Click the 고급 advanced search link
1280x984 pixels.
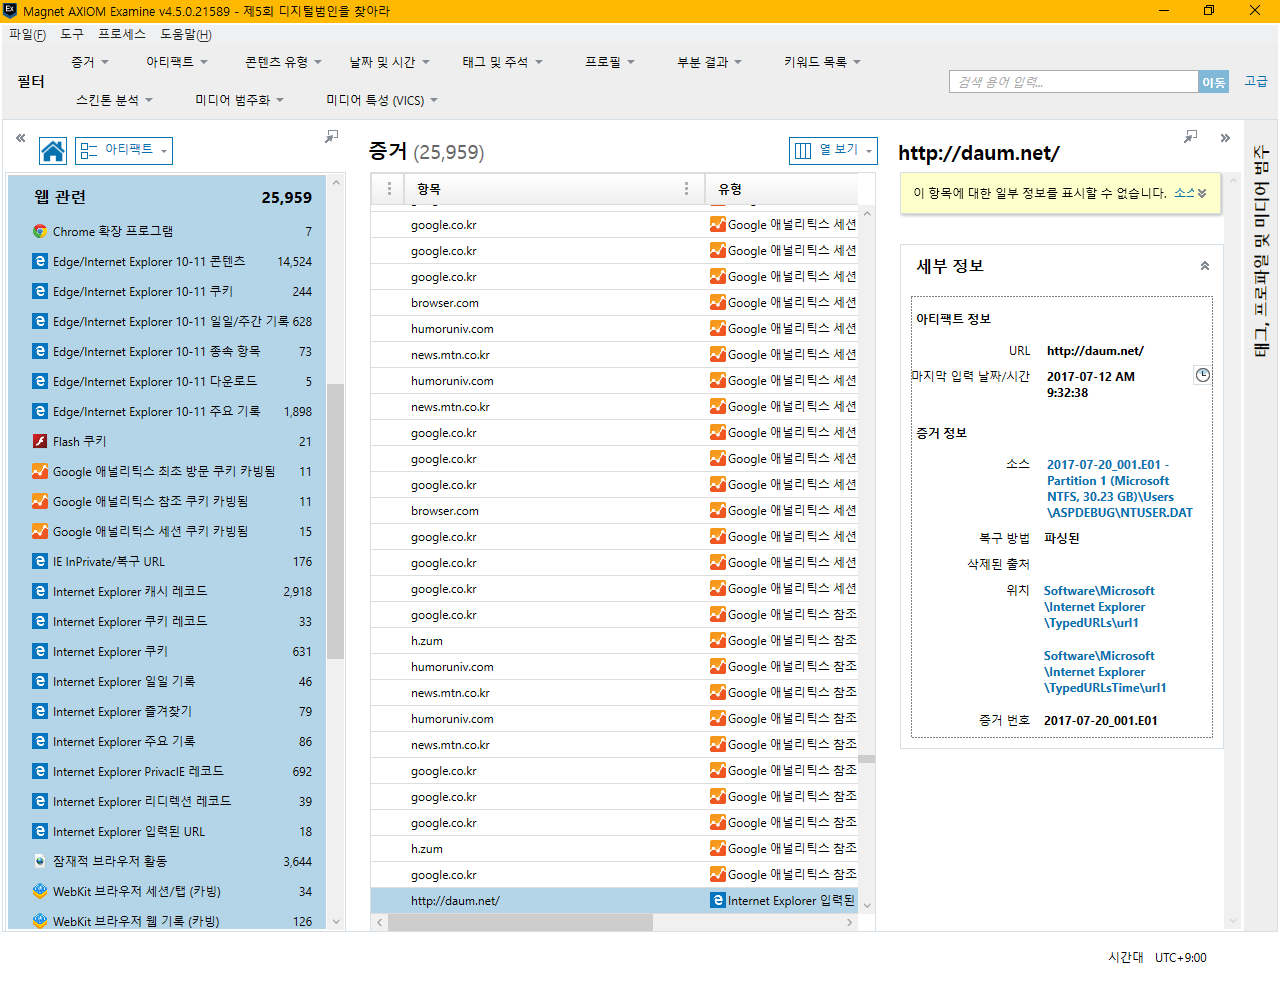1255,81
